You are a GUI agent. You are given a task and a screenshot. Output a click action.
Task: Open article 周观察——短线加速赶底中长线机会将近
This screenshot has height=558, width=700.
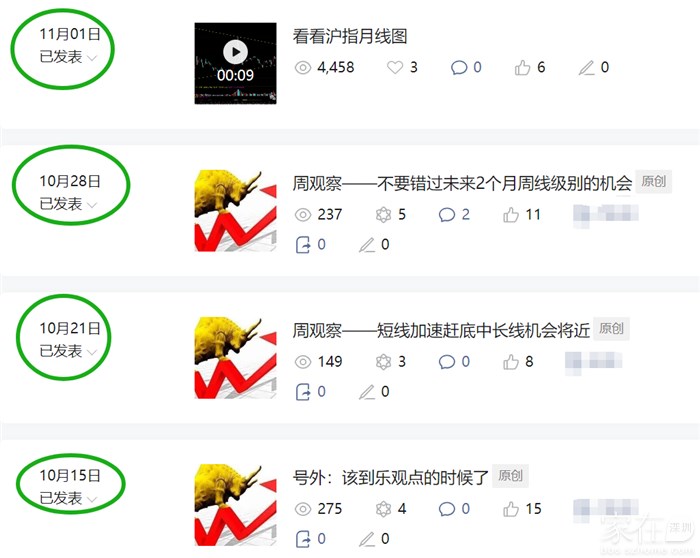[x=441, y=330]
